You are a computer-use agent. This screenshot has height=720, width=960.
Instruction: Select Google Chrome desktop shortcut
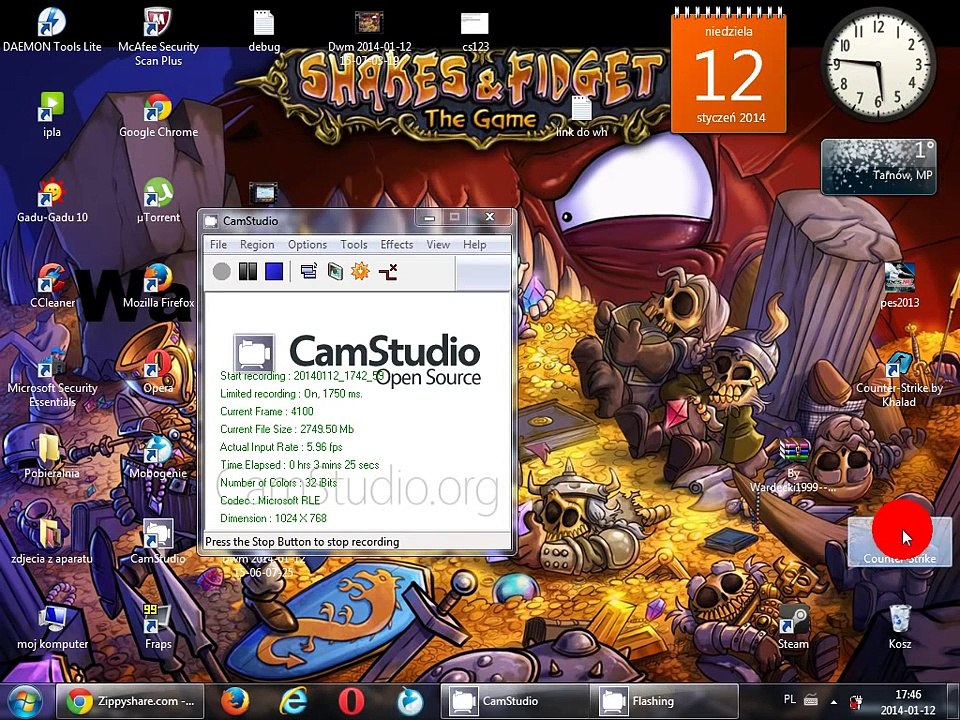pos(158,115)
